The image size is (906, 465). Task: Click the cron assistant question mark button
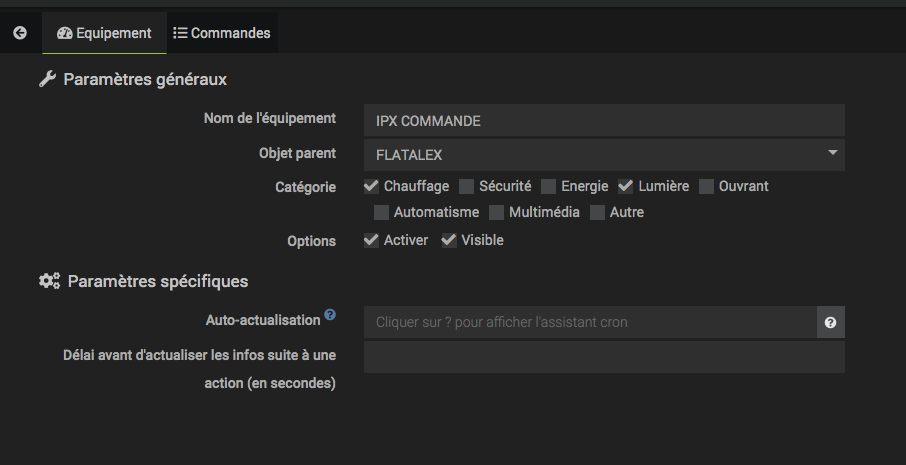click(830, 323)
